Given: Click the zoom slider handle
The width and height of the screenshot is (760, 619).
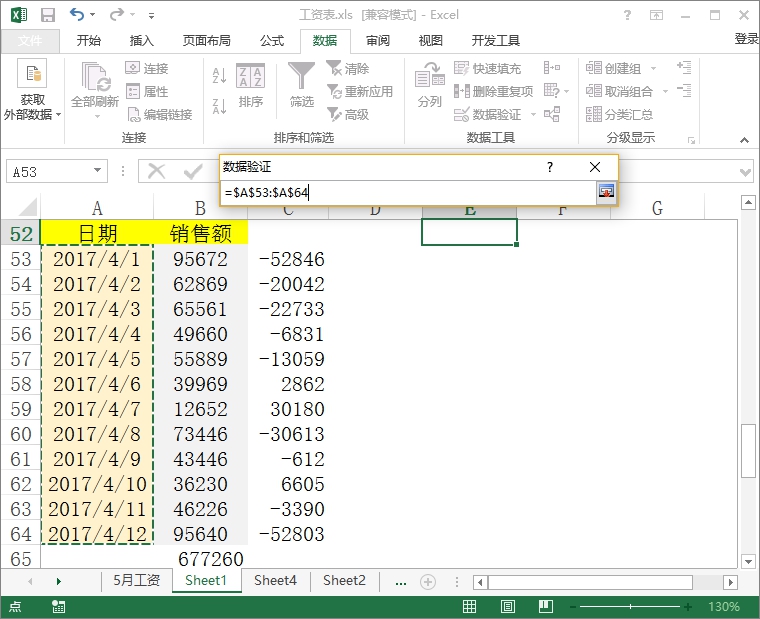Looking at the screenshot, I should pyautogui.click(x=630, y=606).
